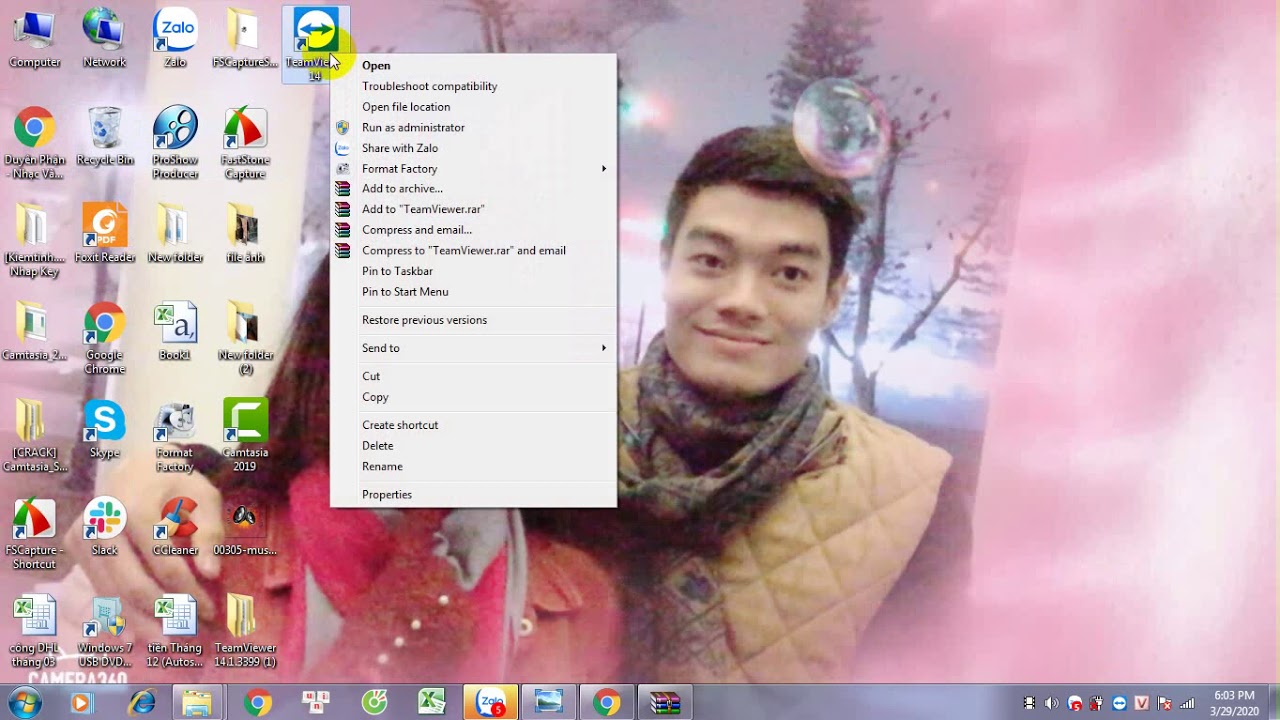The width and height of the screenshot is (1280, 720).
Task: Select the Recycle Bin icon
Action: [105, 136]
